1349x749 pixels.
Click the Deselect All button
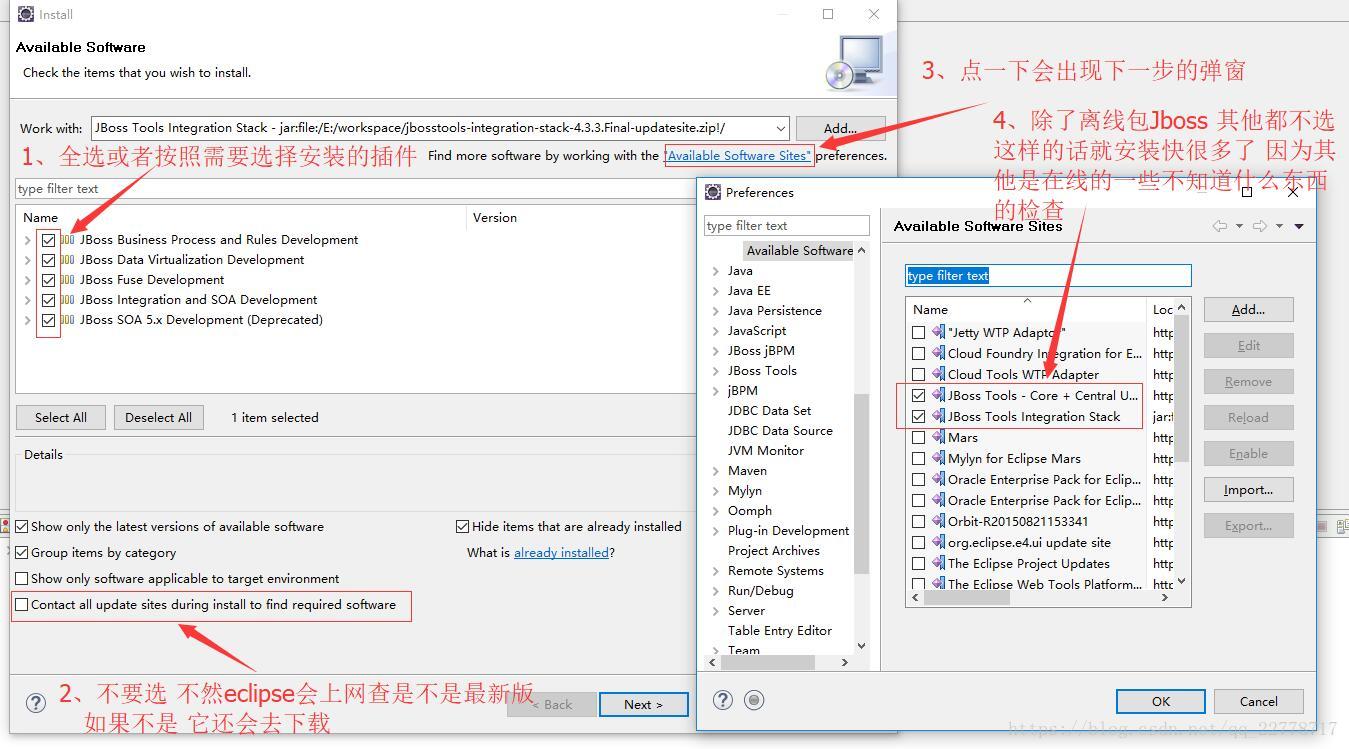tap(159, 417)
